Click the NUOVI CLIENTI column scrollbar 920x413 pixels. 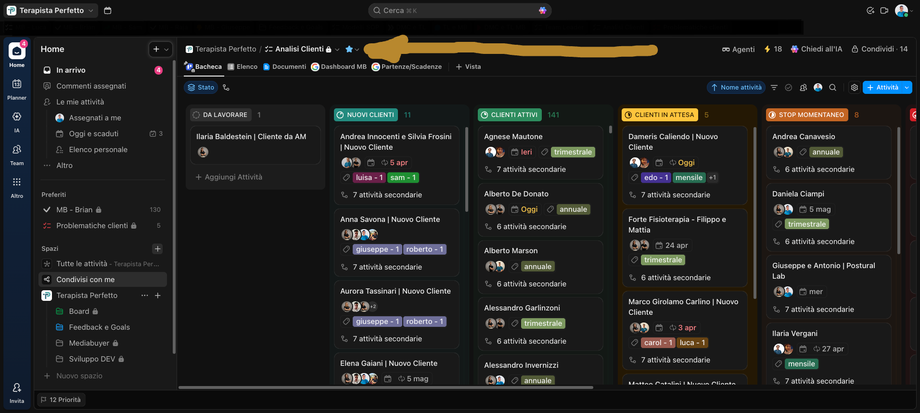(x=466, y=169)
